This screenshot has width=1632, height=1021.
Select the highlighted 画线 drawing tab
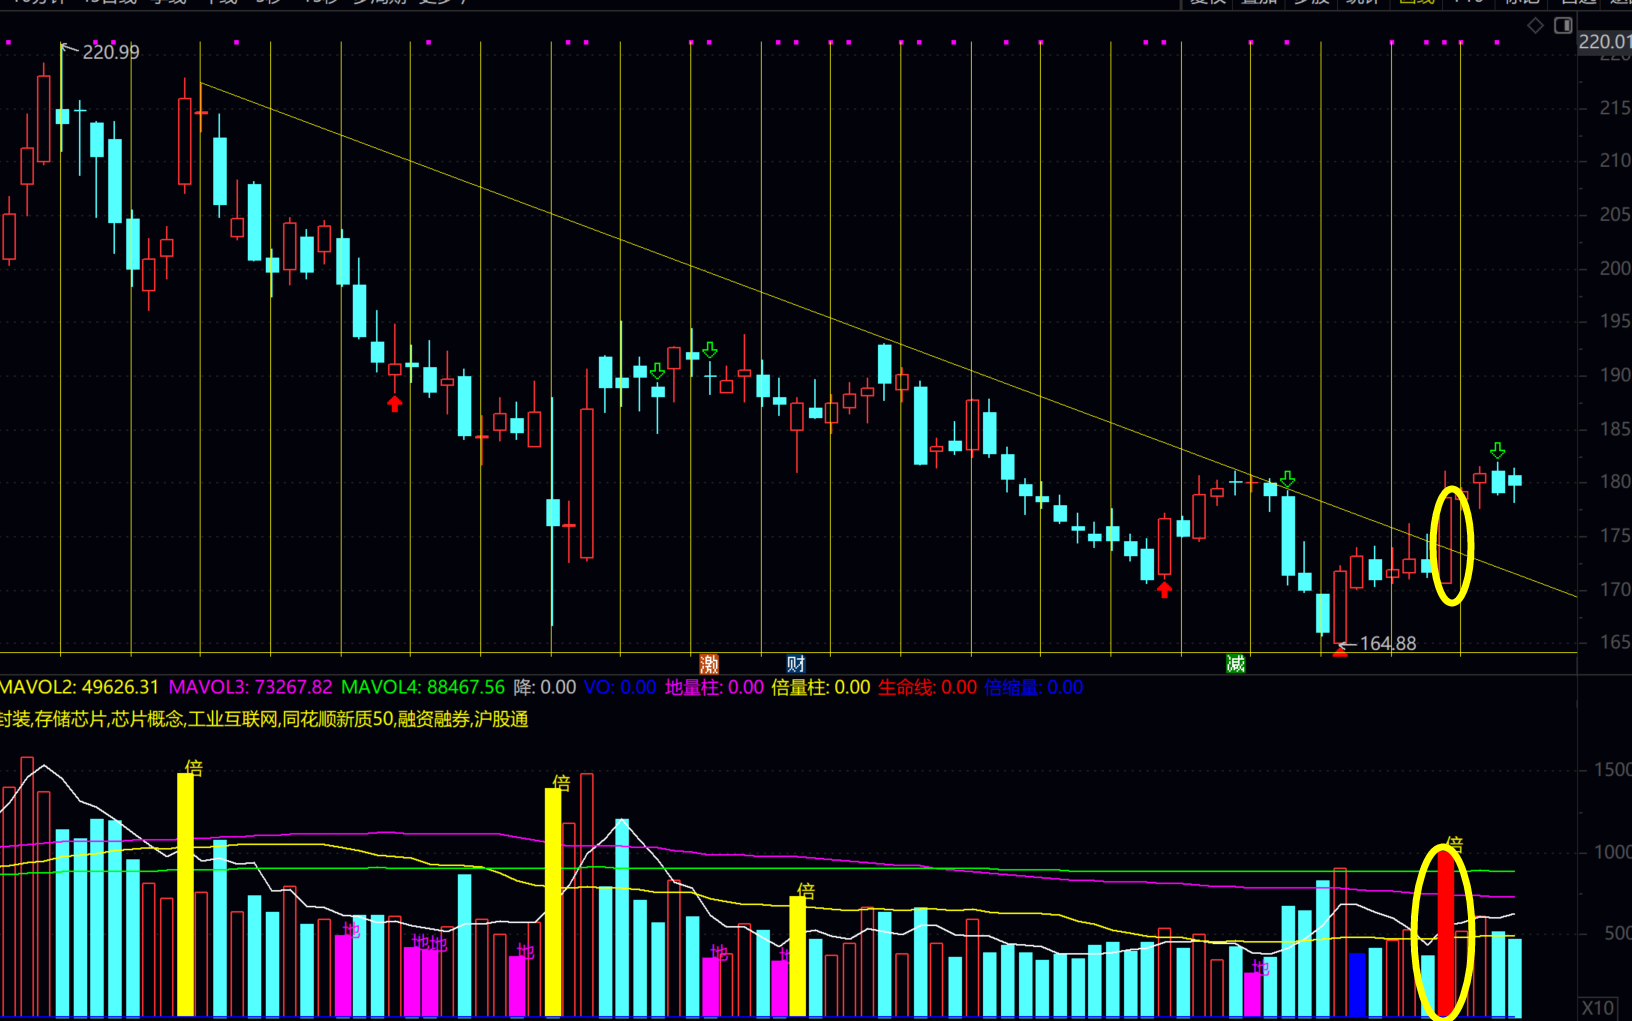click(x=1416, y=3)
